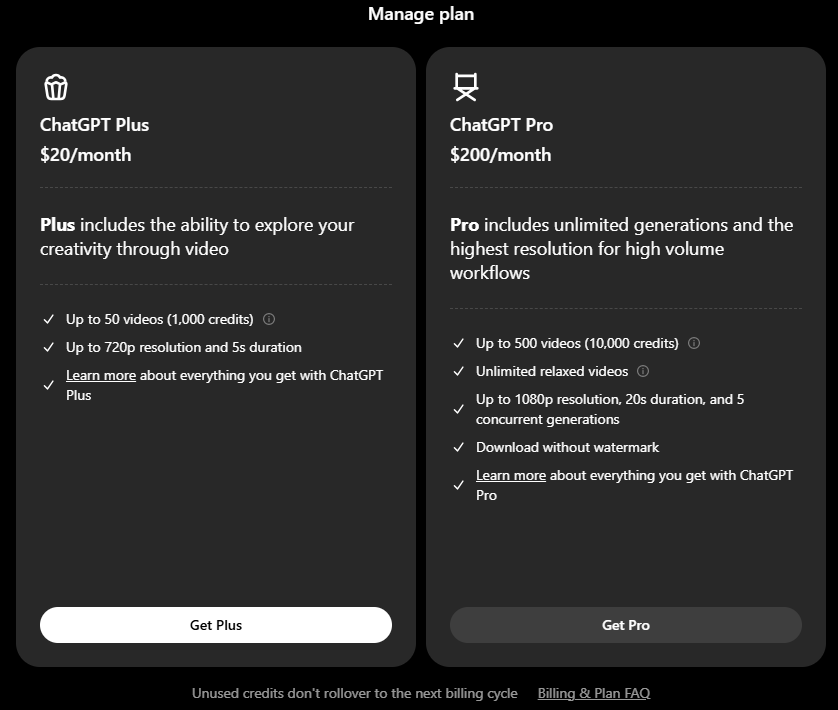The height and width of the screenshot is (710, 838).
Task: Click checkmark beside 720p resolution feature
Action: pyautogui.click(x=49, y=347)
